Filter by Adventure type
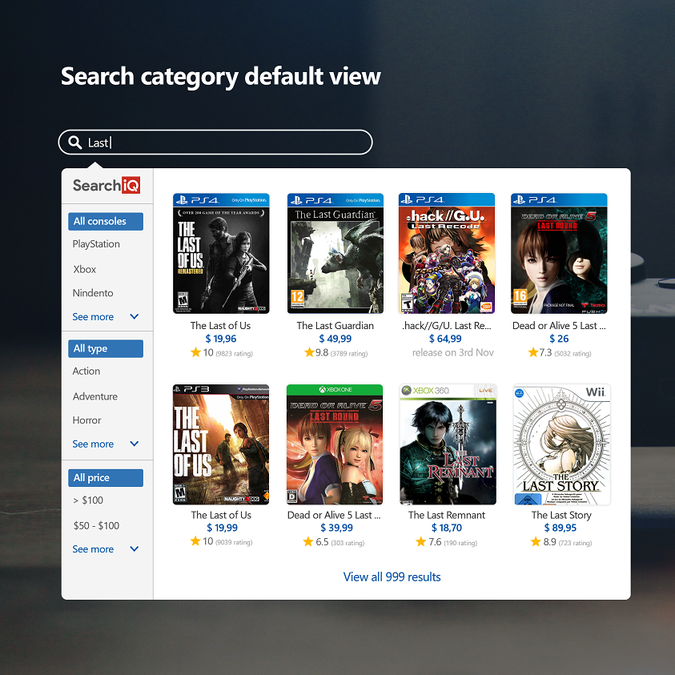 pyautogui.click(x=95, y=396)
